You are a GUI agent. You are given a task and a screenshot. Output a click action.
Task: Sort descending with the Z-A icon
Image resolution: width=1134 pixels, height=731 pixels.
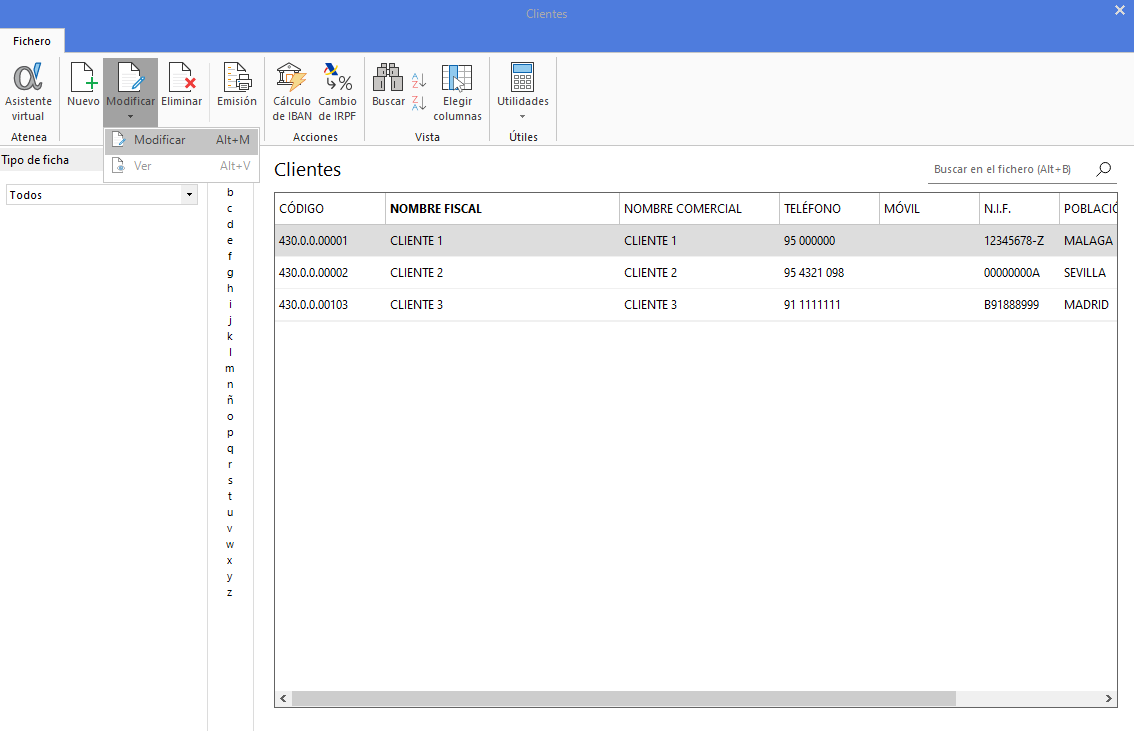tap(419, 103)
